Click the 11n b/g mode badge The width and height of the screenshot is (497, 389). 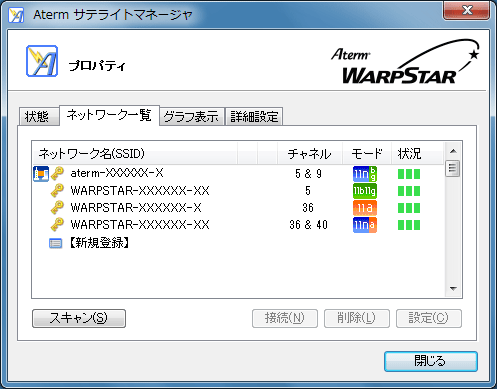point(365,174)
